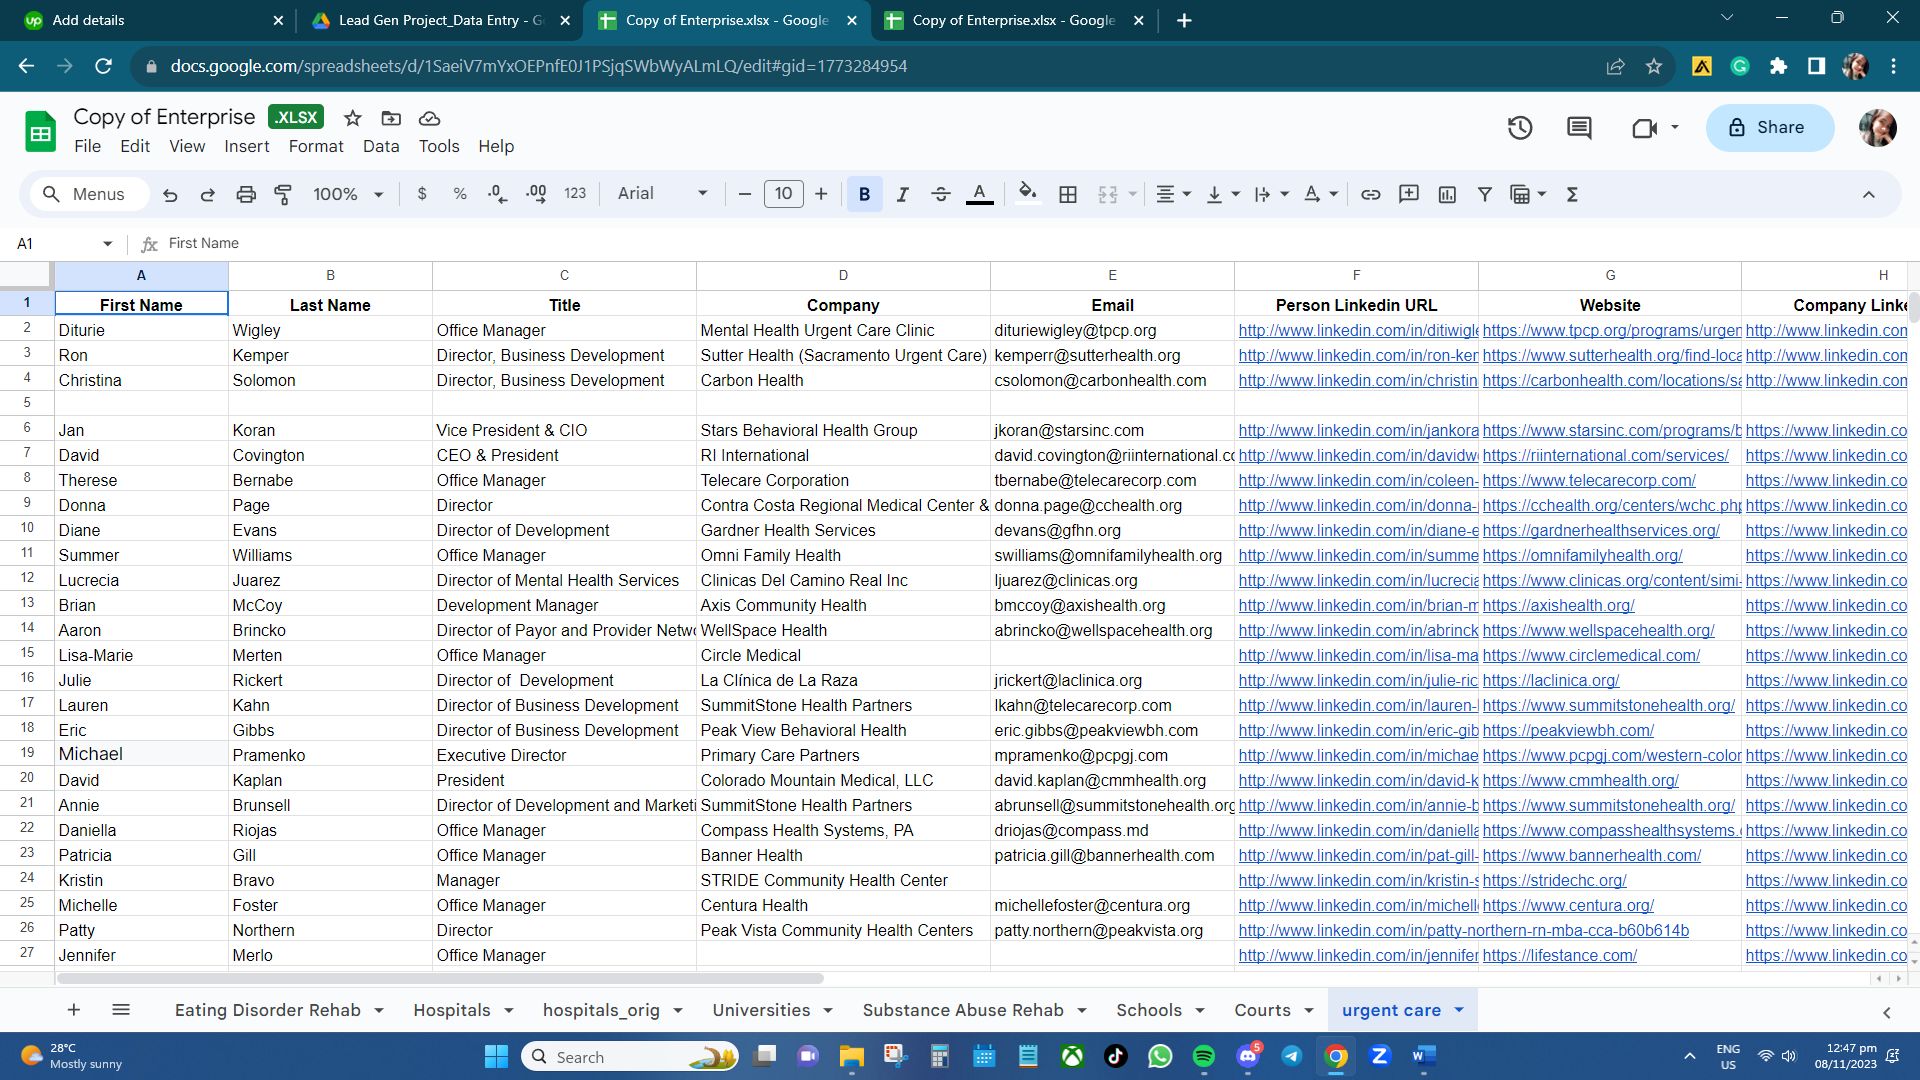Open the text color picker
The height and width of the screenshot is (1080, 1920).
[x=980, y=195]
